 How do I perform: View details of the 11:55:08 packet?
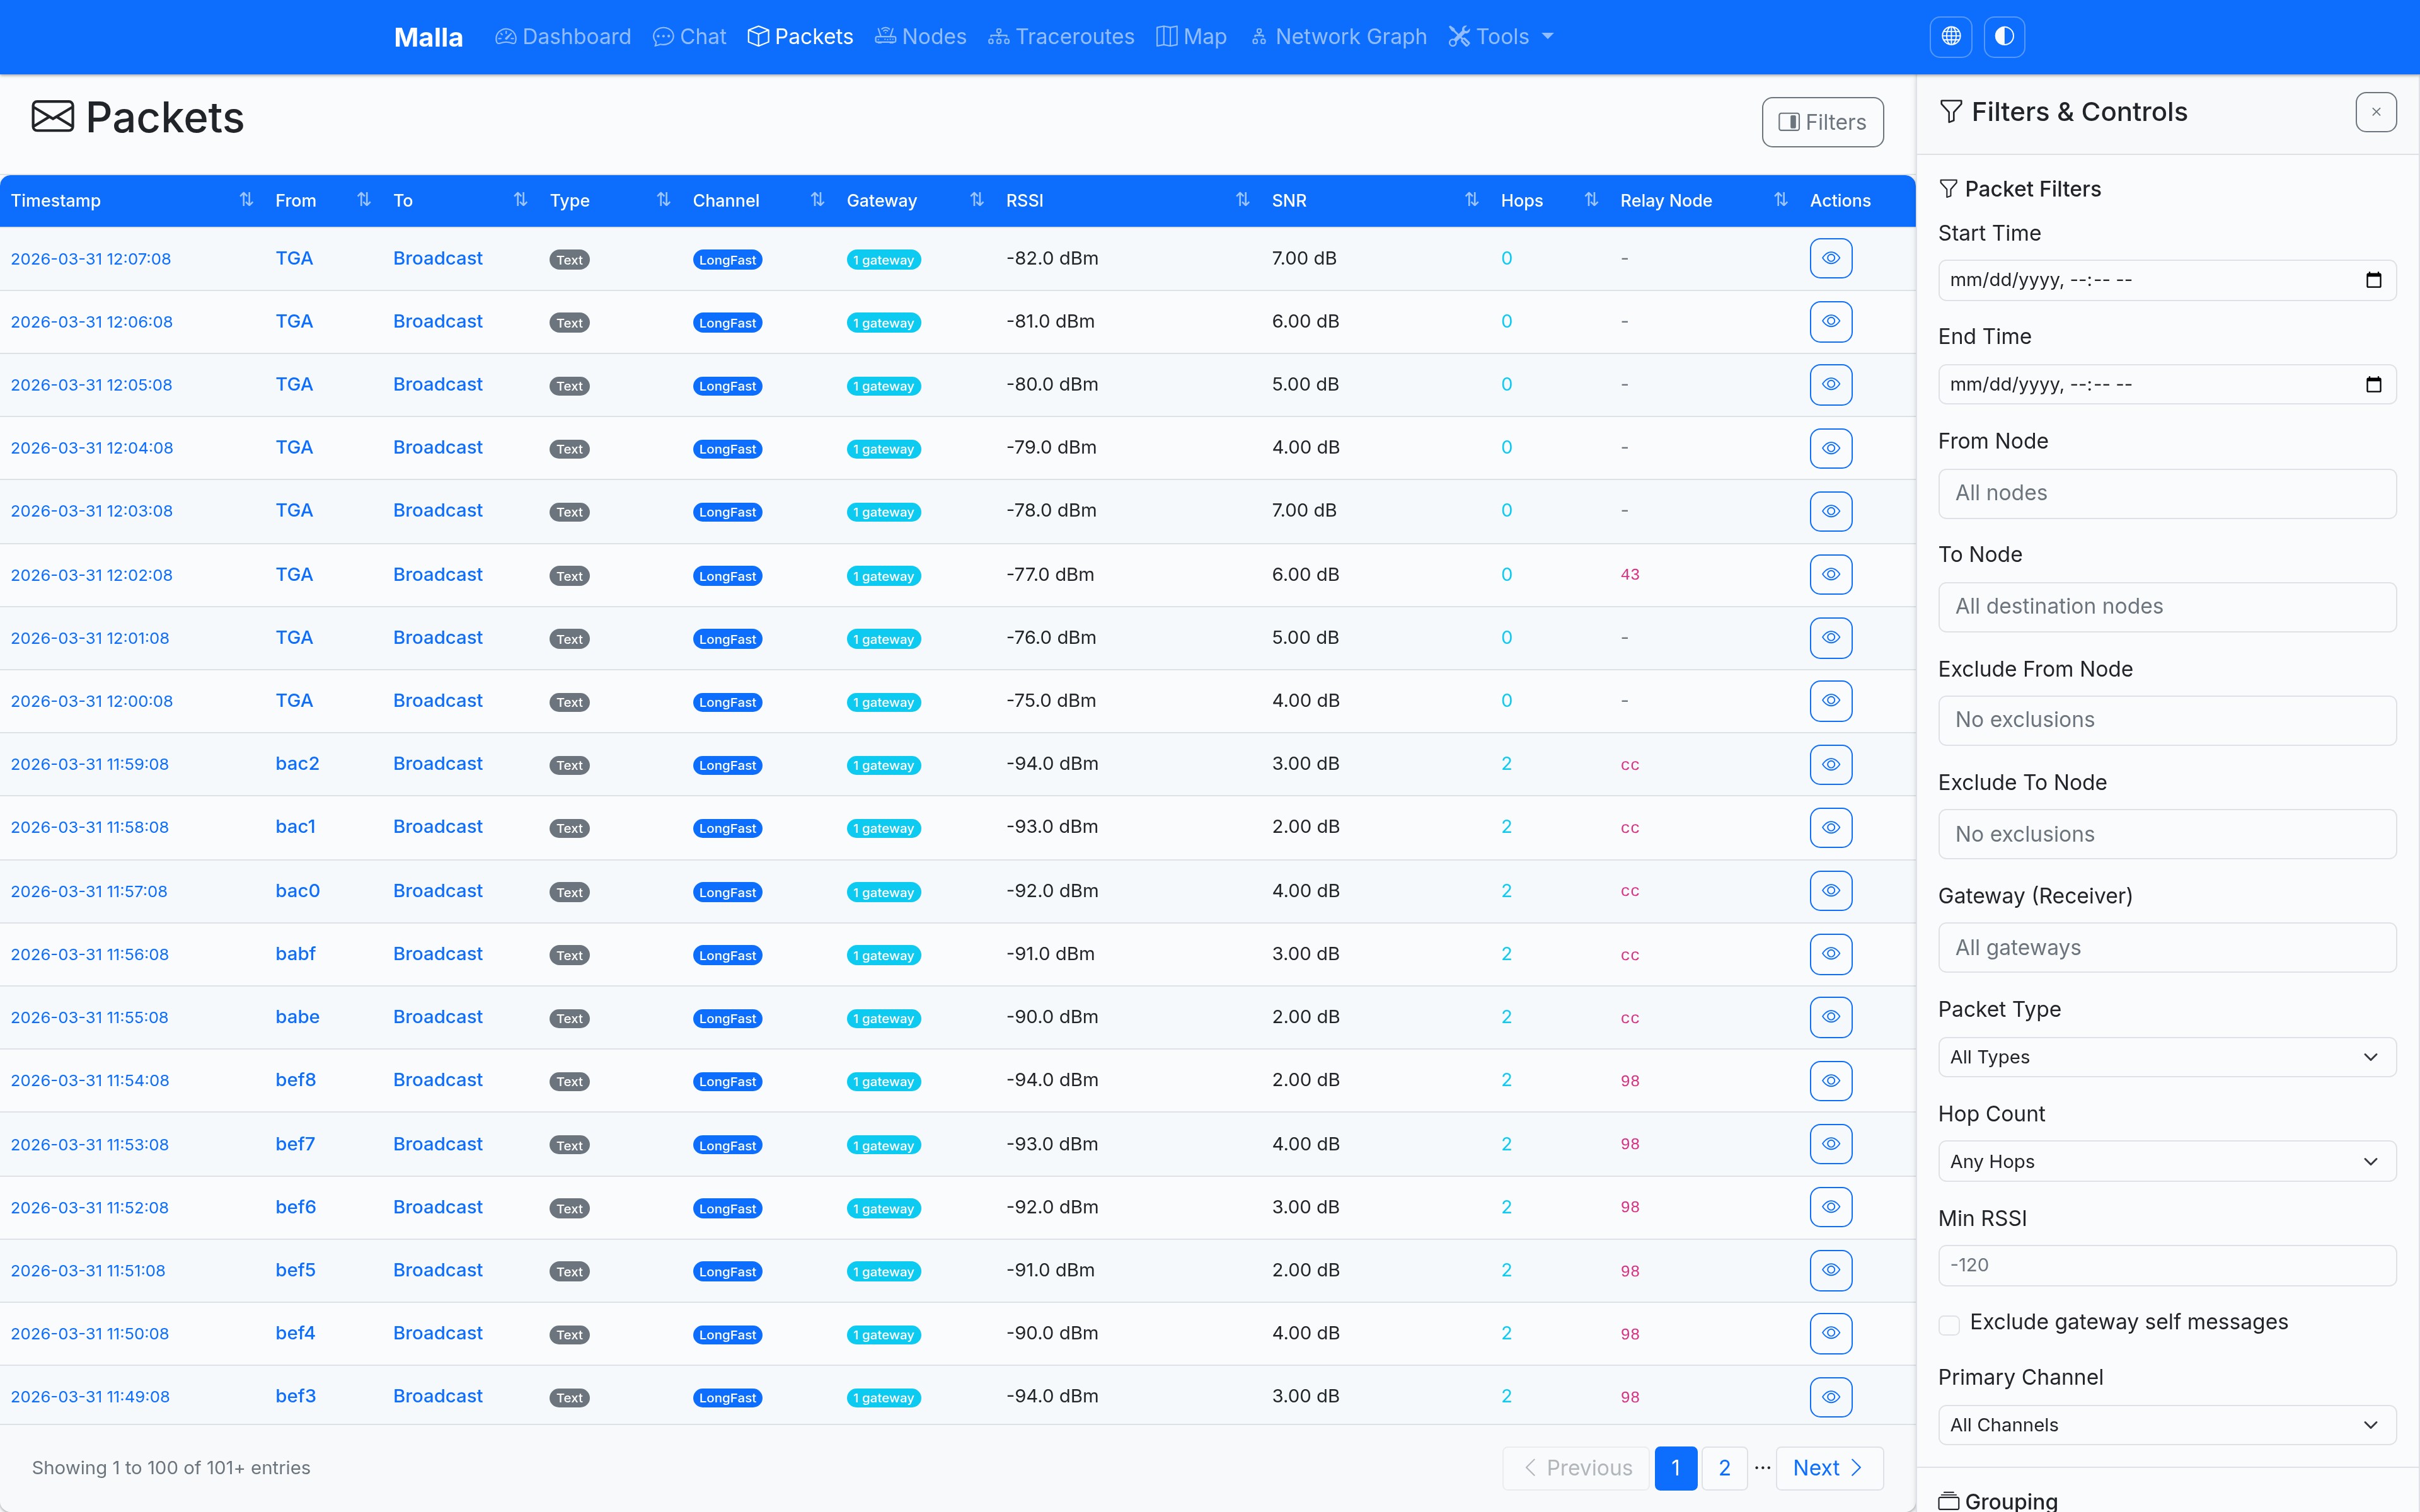tap(1830, 1017)
